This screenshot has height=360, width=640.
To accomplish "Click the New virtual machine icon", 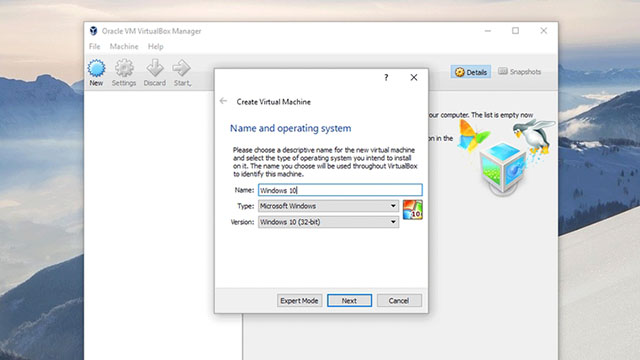I will 96,68.
